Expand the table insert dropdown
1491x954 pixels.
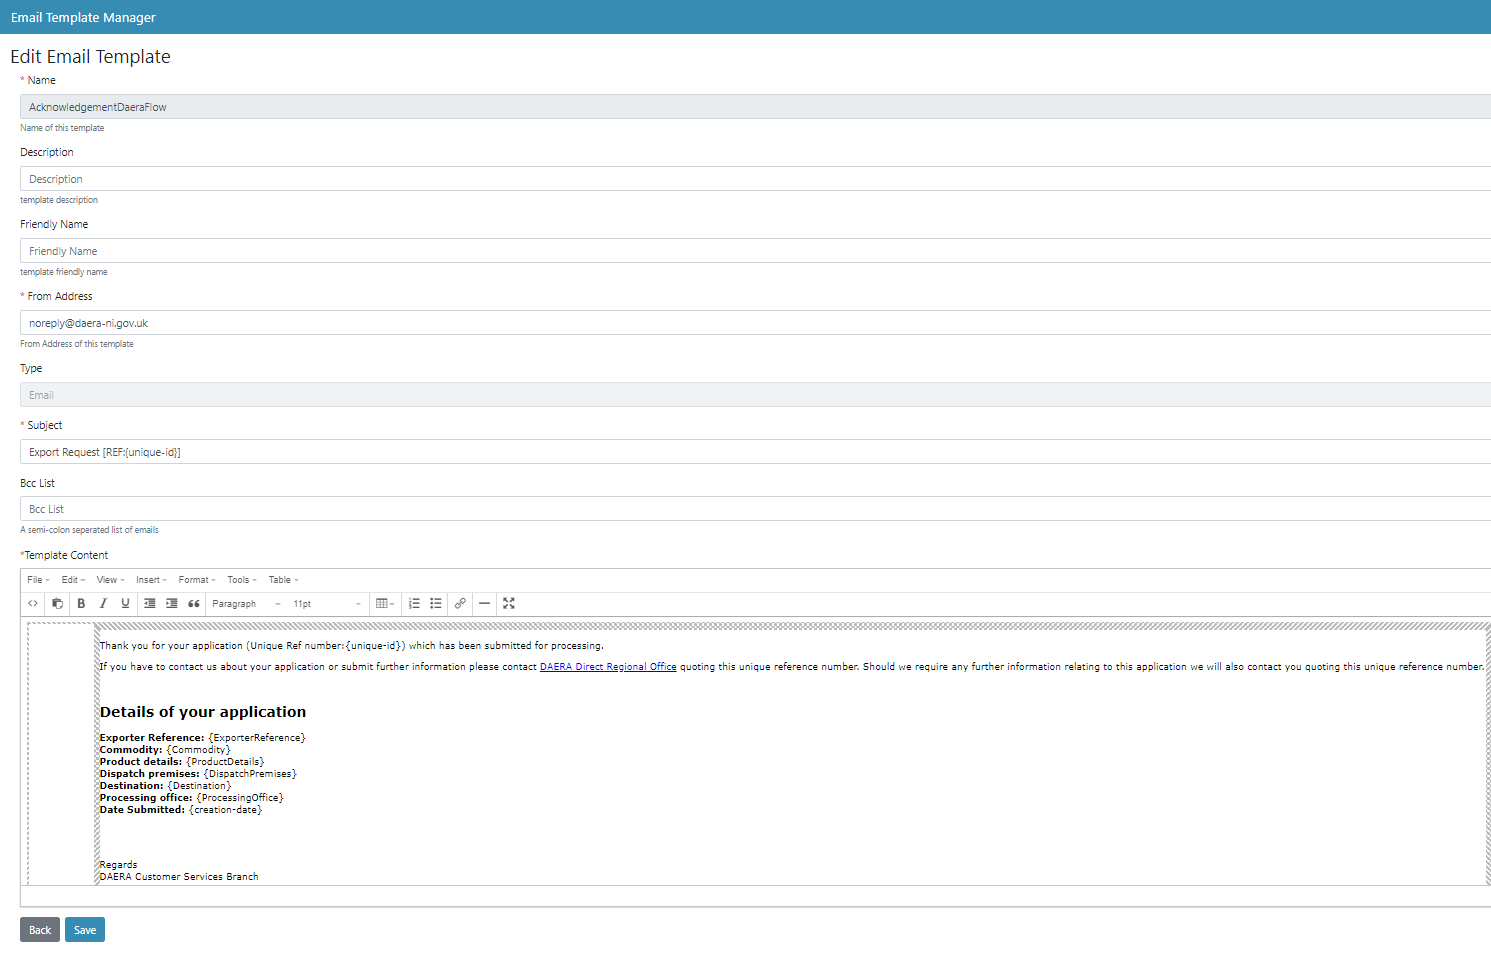pyautogui.click(x=385, y=603)
